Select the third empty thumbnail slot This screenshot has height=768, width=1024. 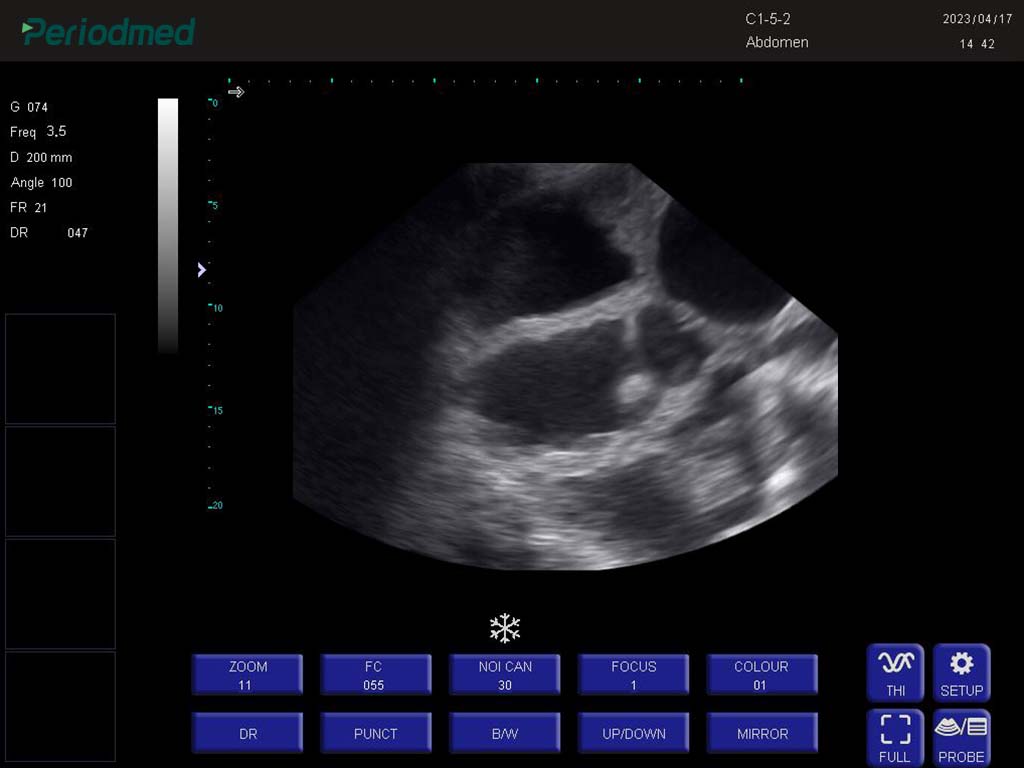coord(61,594)
